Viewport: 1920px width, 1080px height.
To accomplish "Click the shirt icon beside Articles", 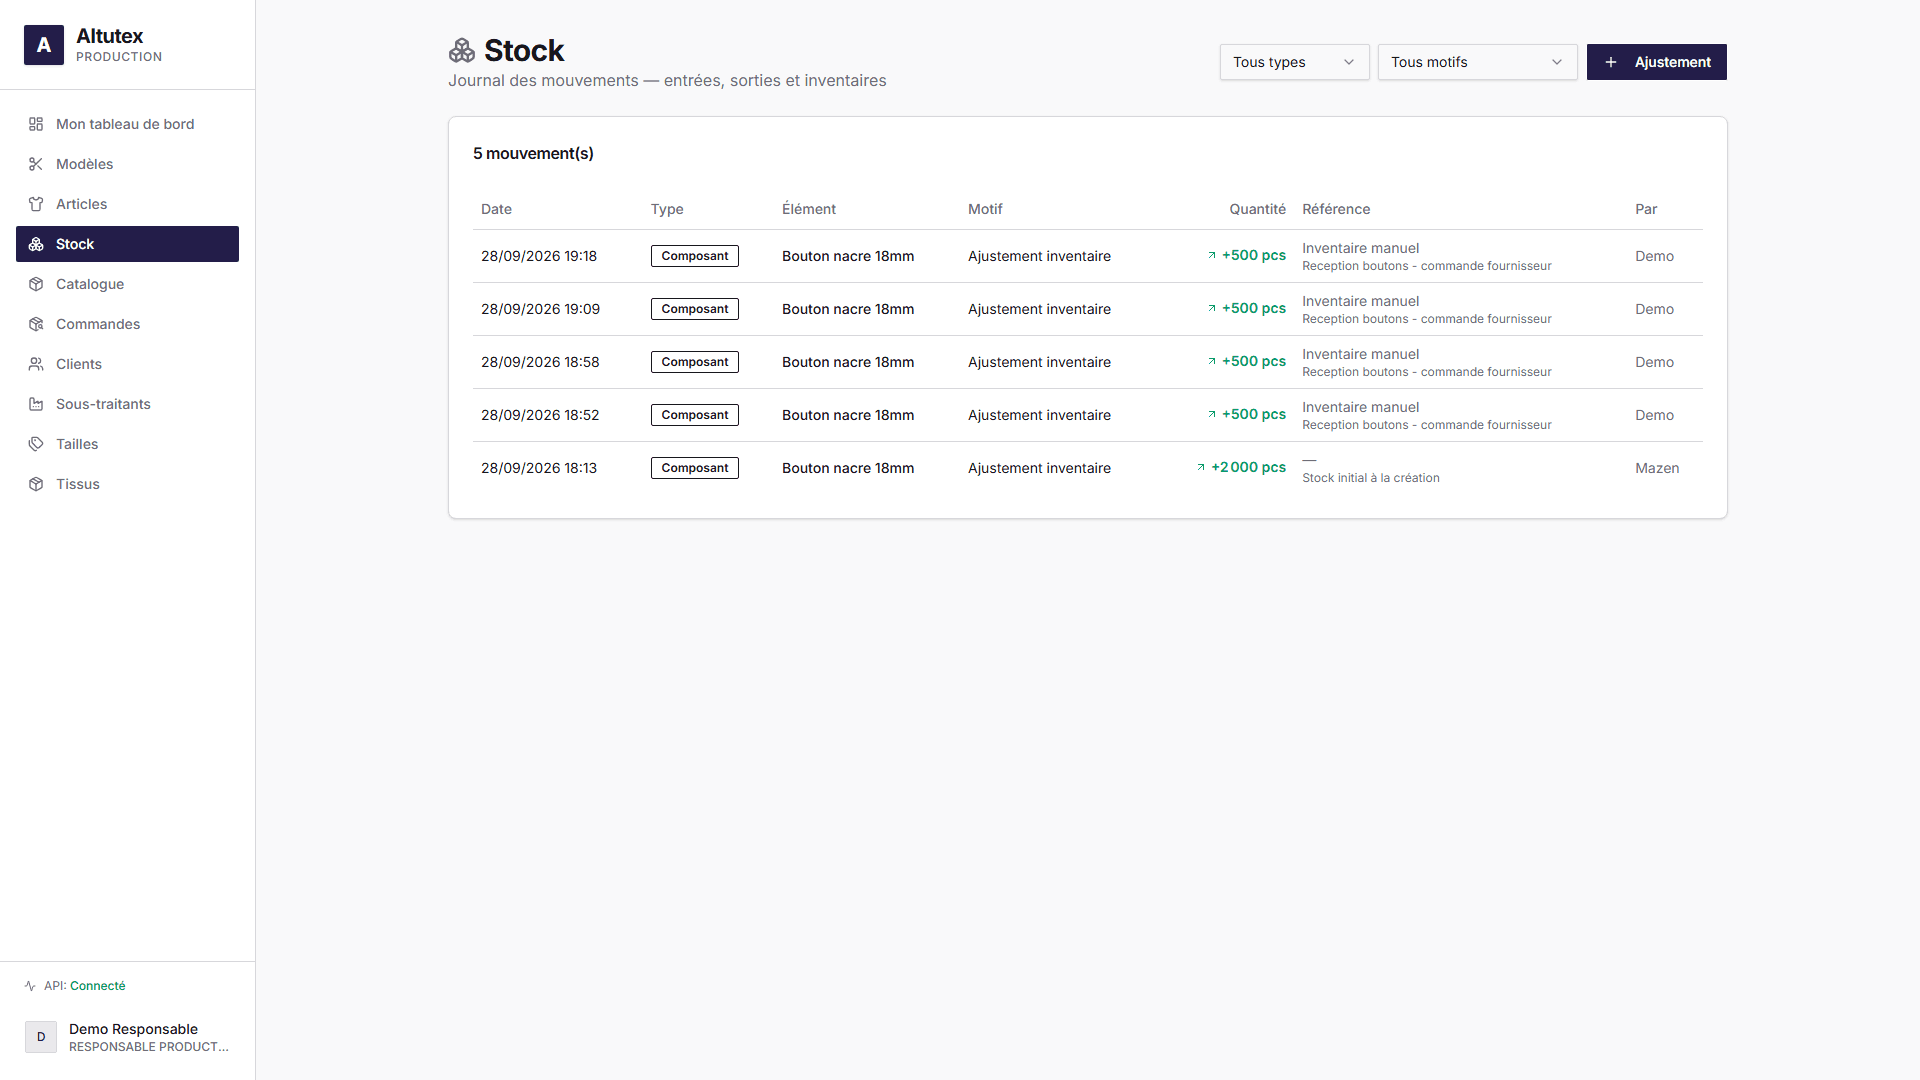I will tap(36, 204).
